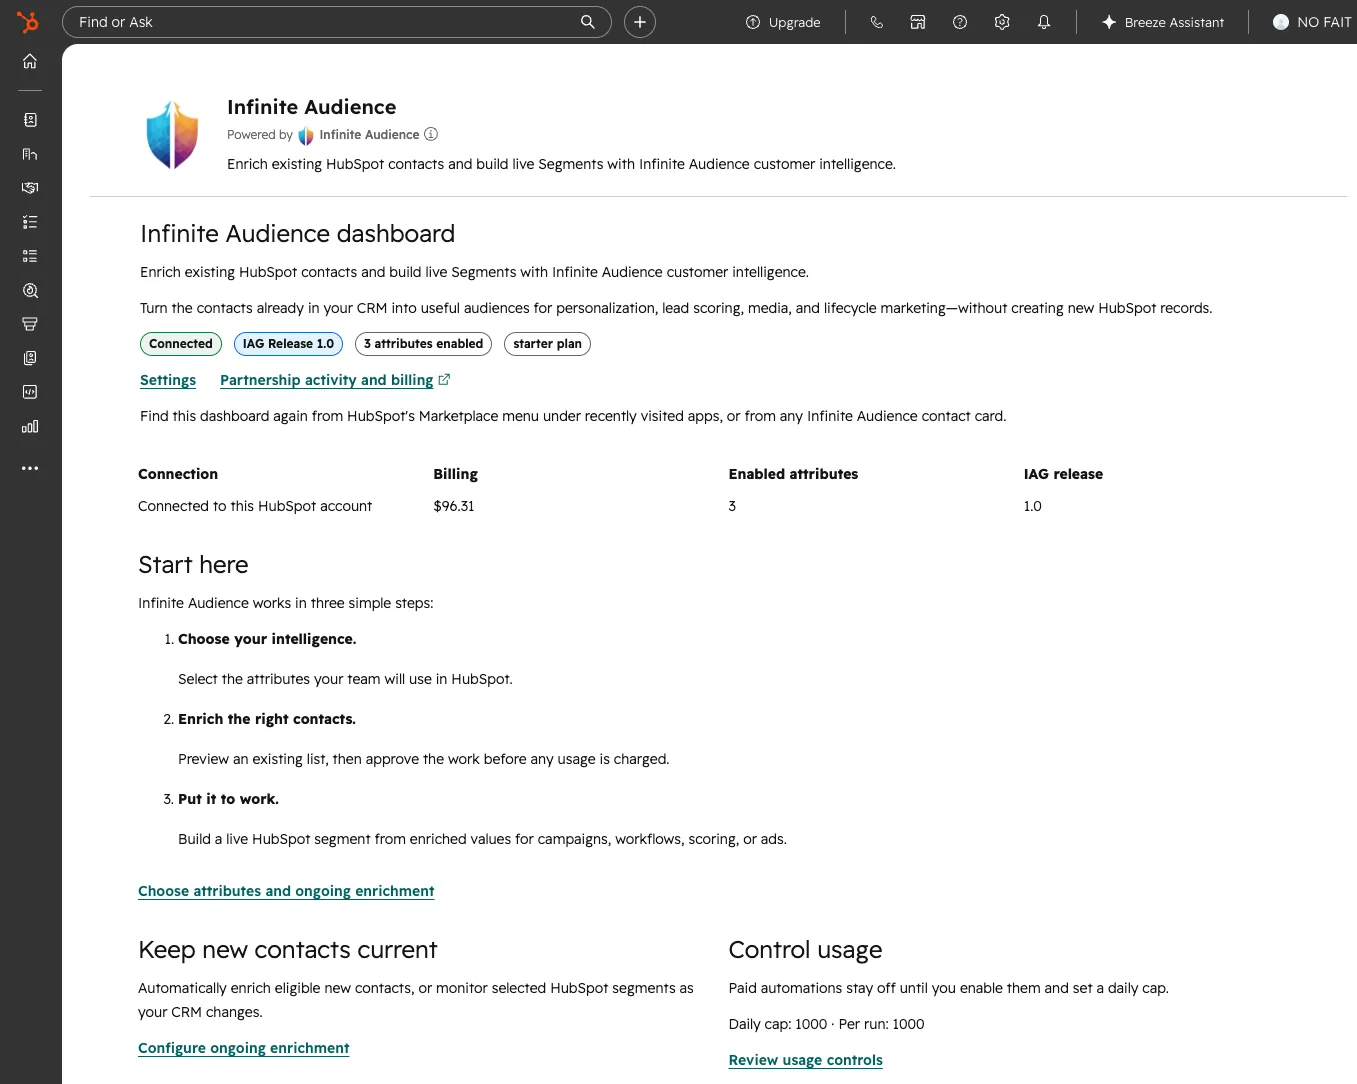Viewport: 1357px width, 1084px height.
Task: Open the Notifications bell icon
Action: [x=1044, y=22]
